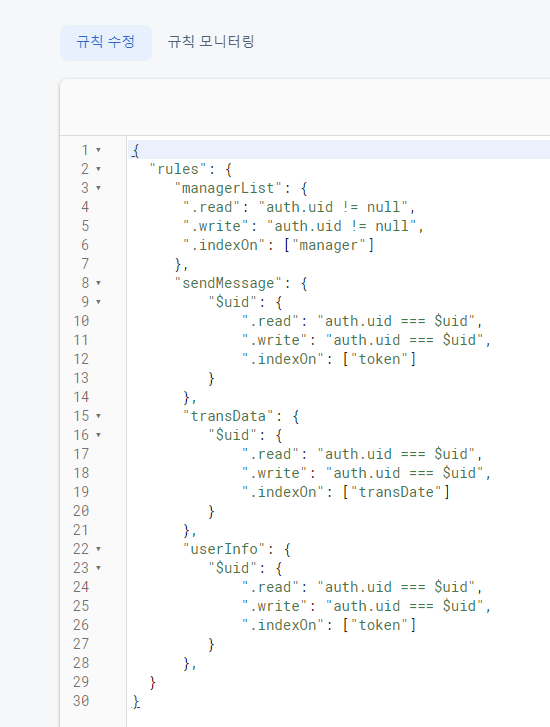Click the "token" value on line 12
Image resolution: width=550 pixels, height=727 pixels.
pyautogui.click(x=379, y=359)
